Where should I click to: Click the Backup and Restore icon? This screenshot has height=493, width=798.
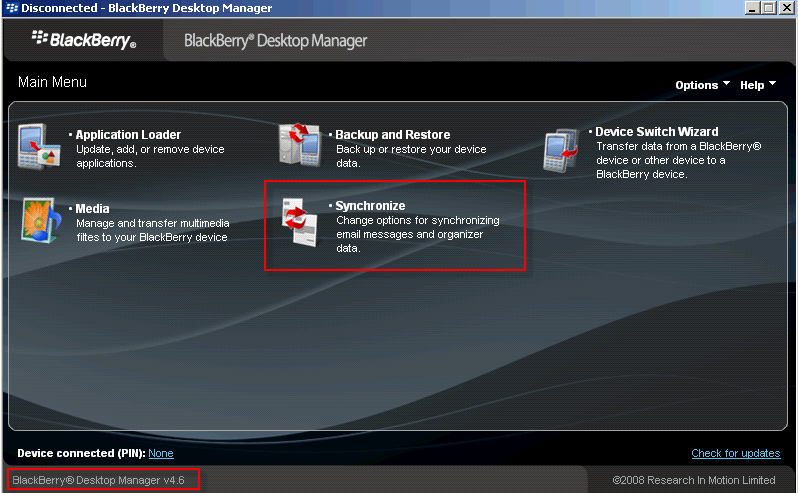300,144
